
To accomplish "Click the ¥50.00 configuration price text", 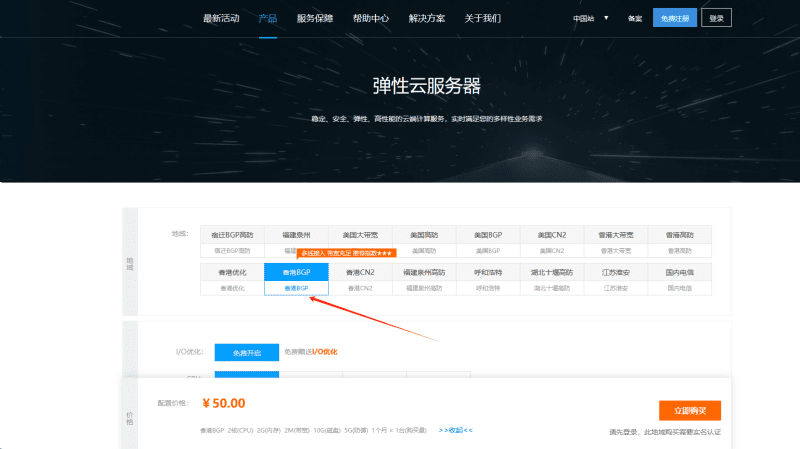I will point(223,403).
